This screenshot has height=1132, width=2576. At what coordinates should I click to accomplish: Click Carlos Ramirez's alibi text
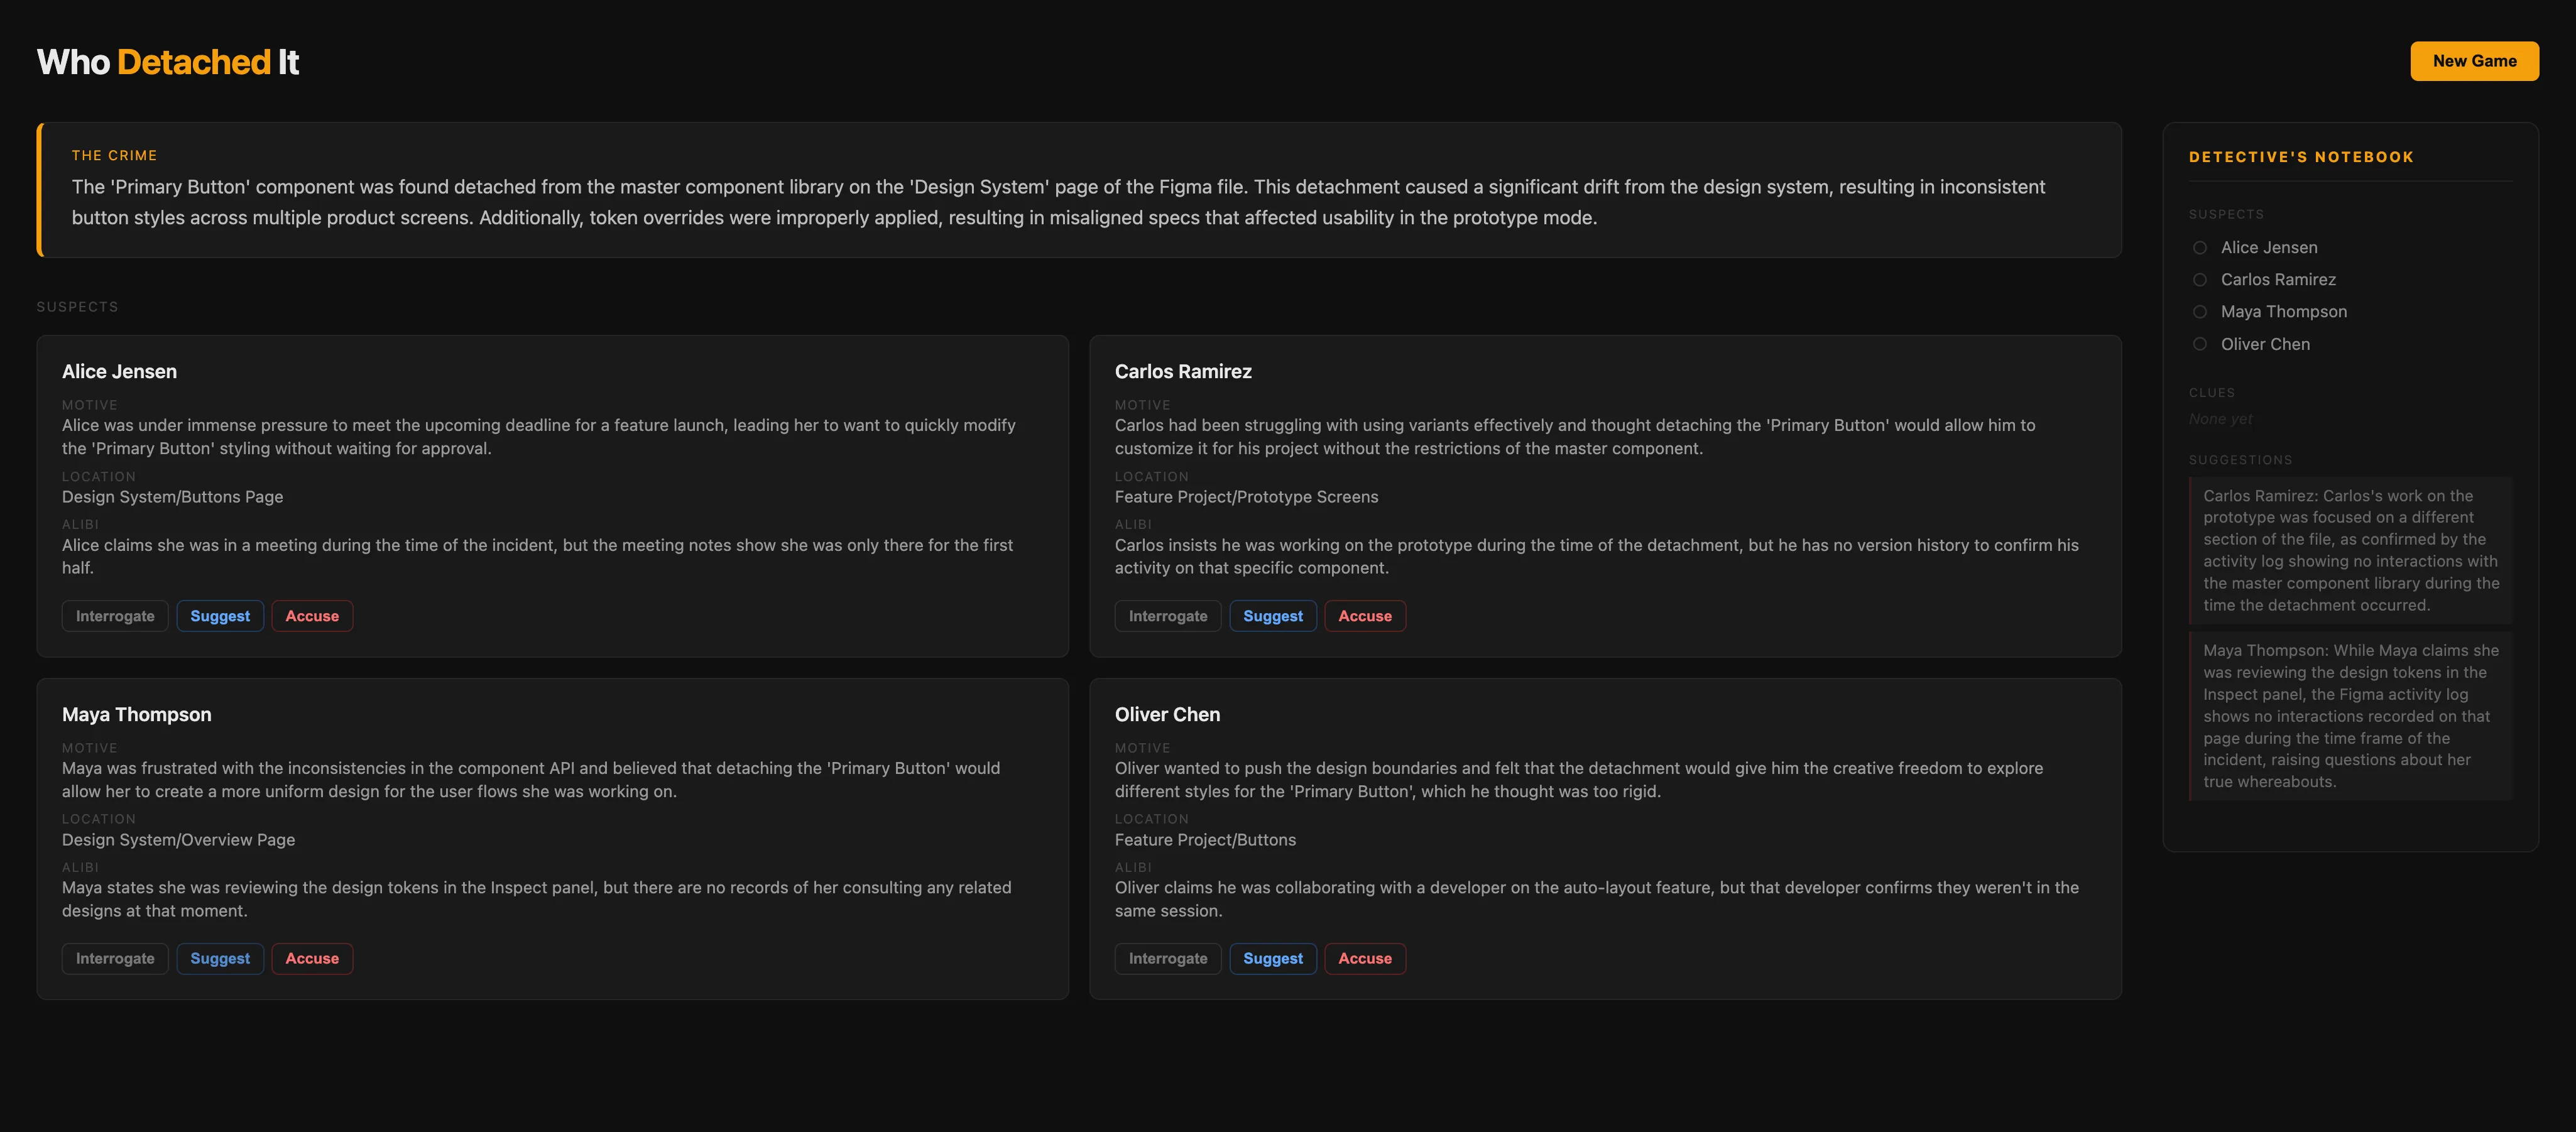click(1596, 556)
